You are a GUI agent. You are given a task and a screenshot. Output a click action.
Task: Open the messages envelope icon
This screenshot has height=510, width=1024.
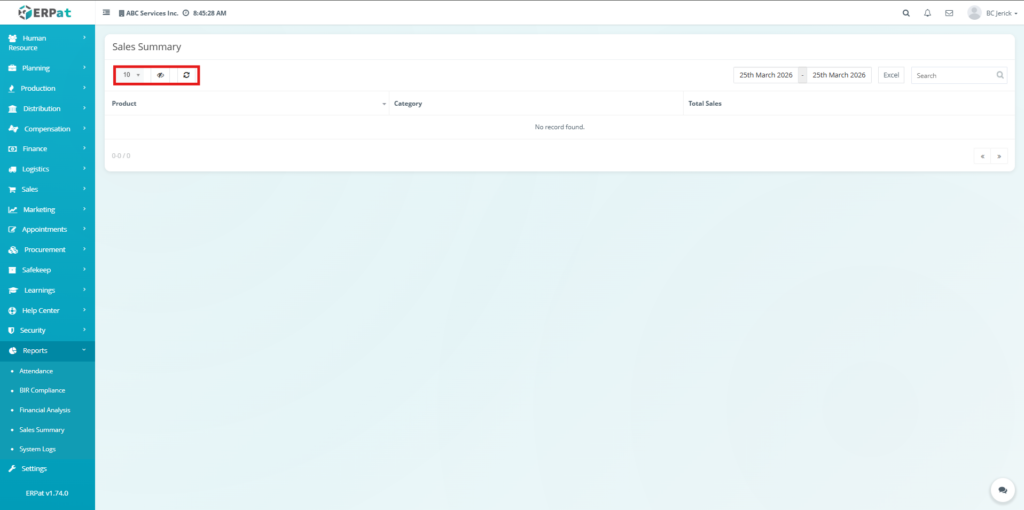(948, 13)
